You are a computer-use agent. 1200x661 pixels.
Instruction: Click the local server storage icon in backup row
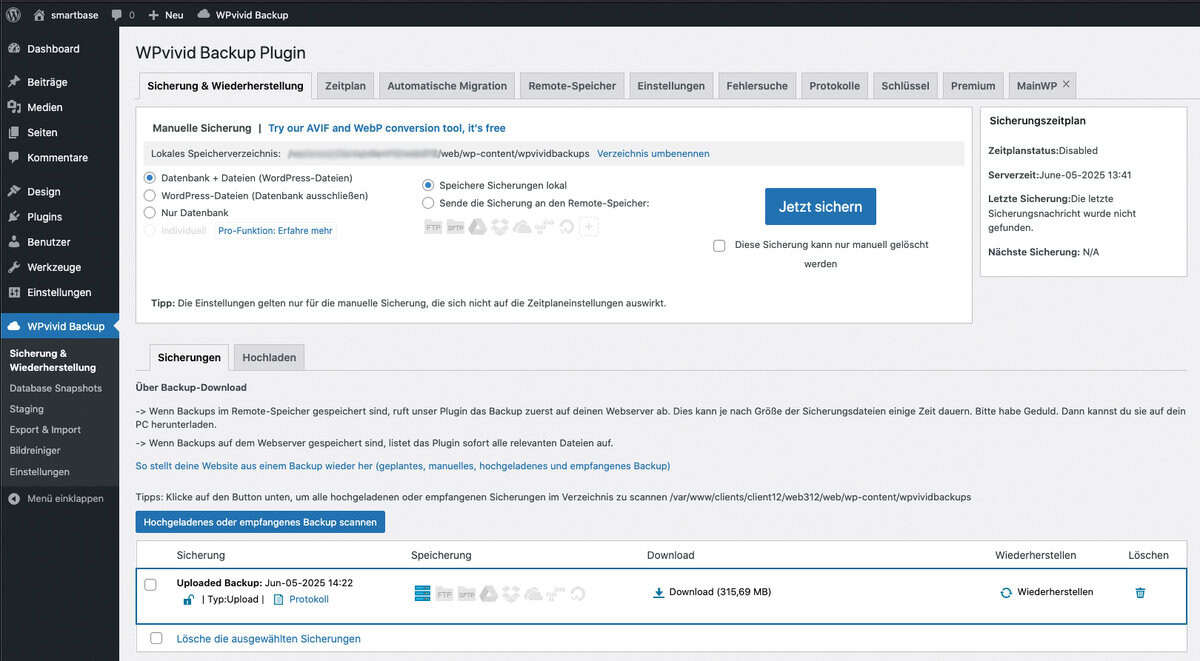click(422, 594)
